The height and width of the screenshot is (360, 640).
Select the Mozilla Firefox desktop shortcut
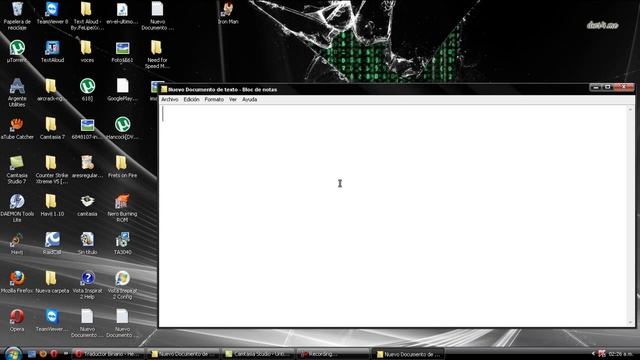click(17, 282)
